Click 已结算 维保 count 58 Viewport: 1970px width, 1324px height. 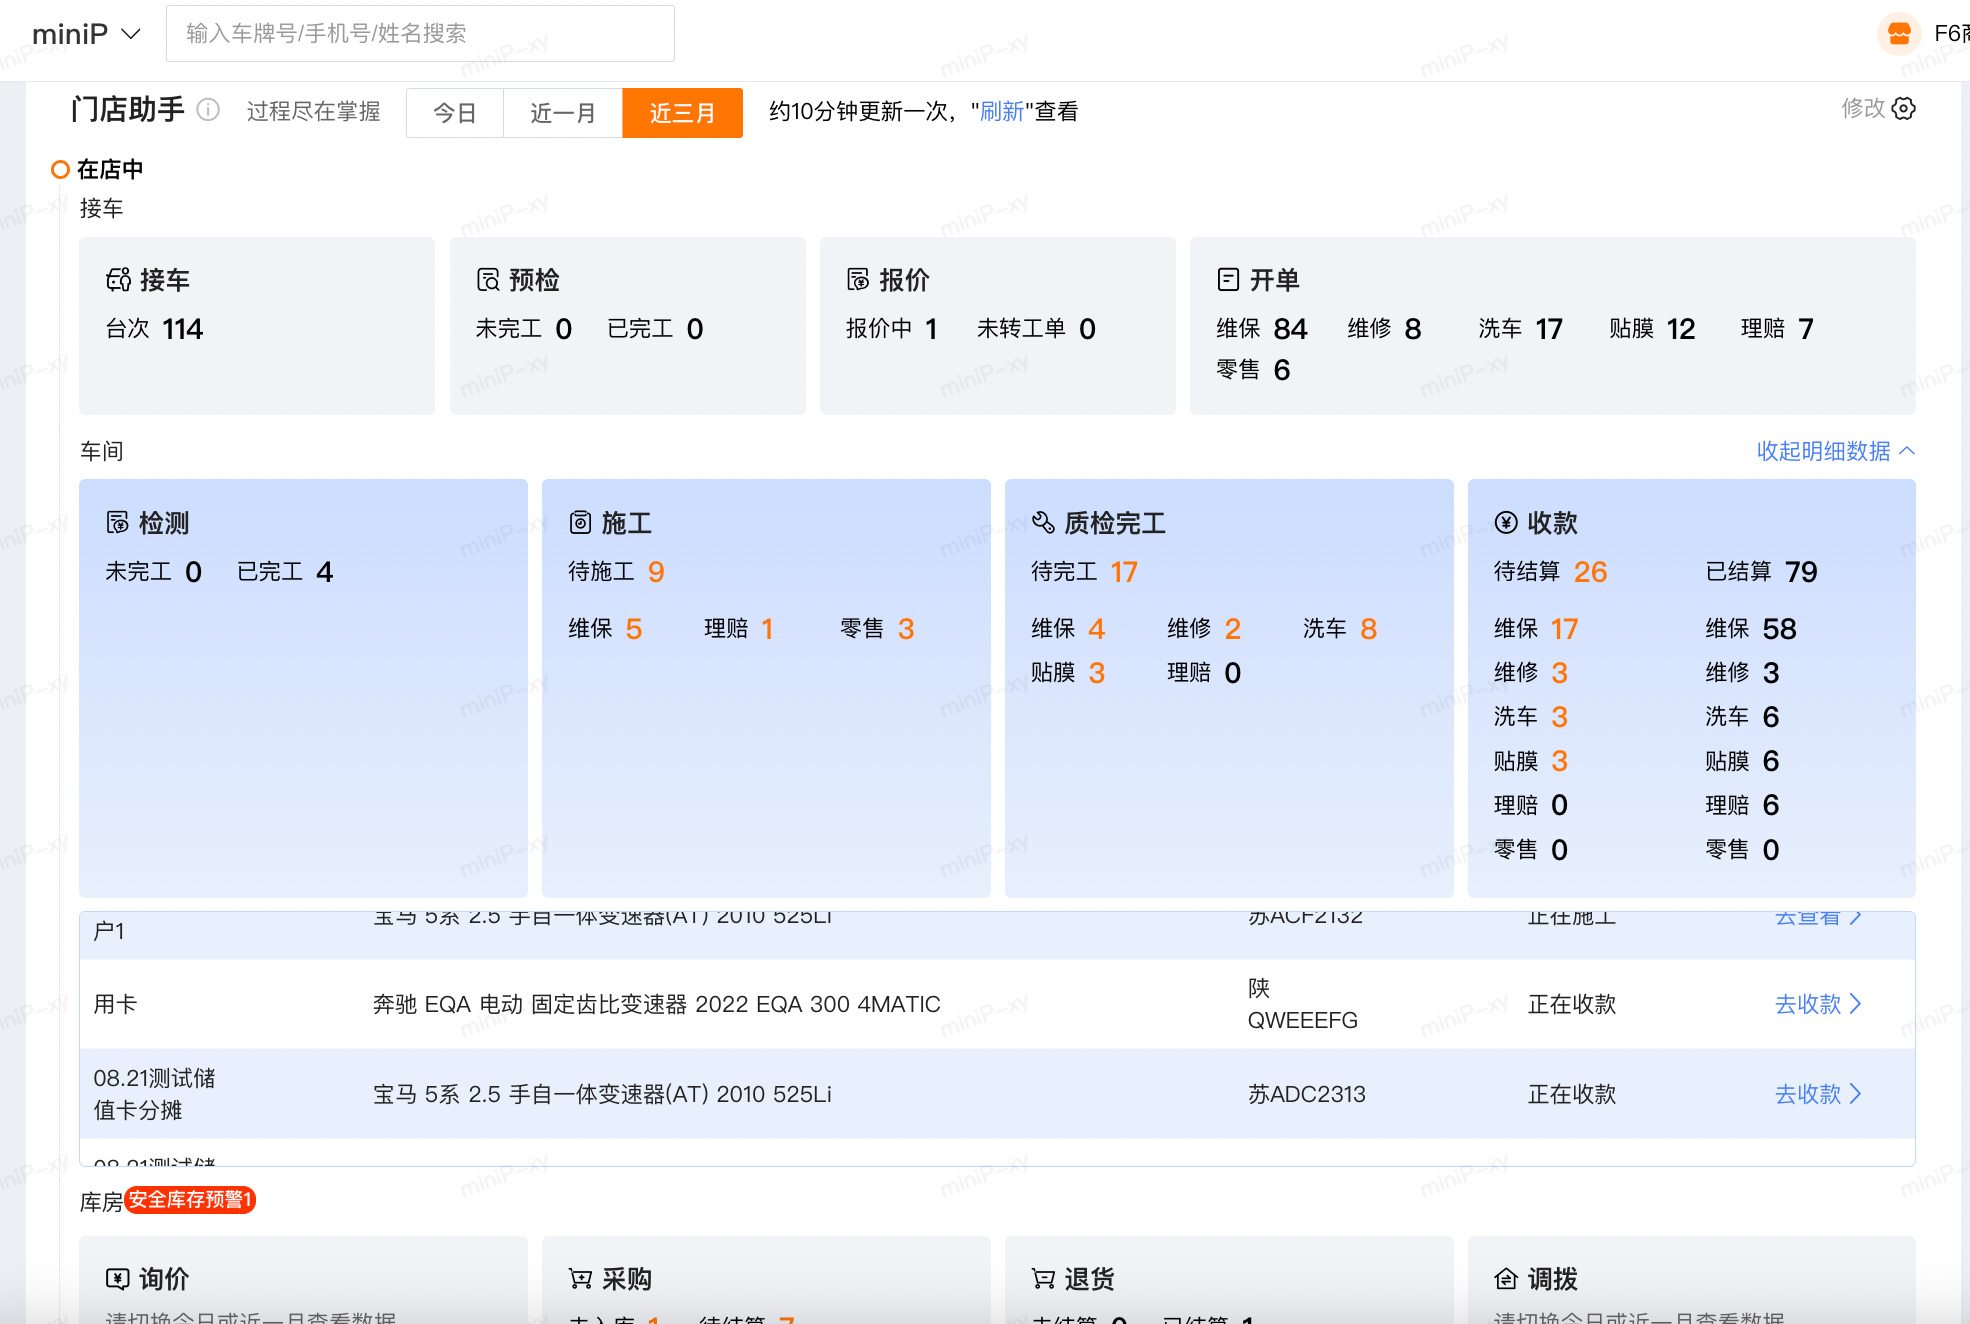[x=1779, y=629]
